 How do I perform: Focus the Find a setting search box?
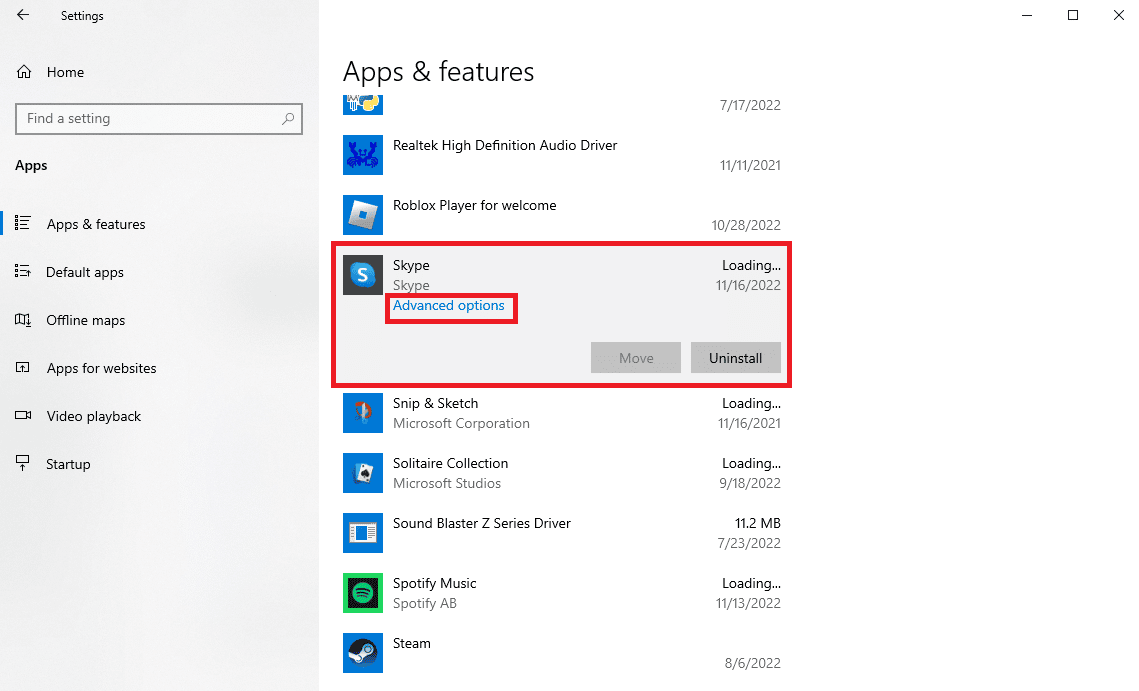click(x=158, y=118)
